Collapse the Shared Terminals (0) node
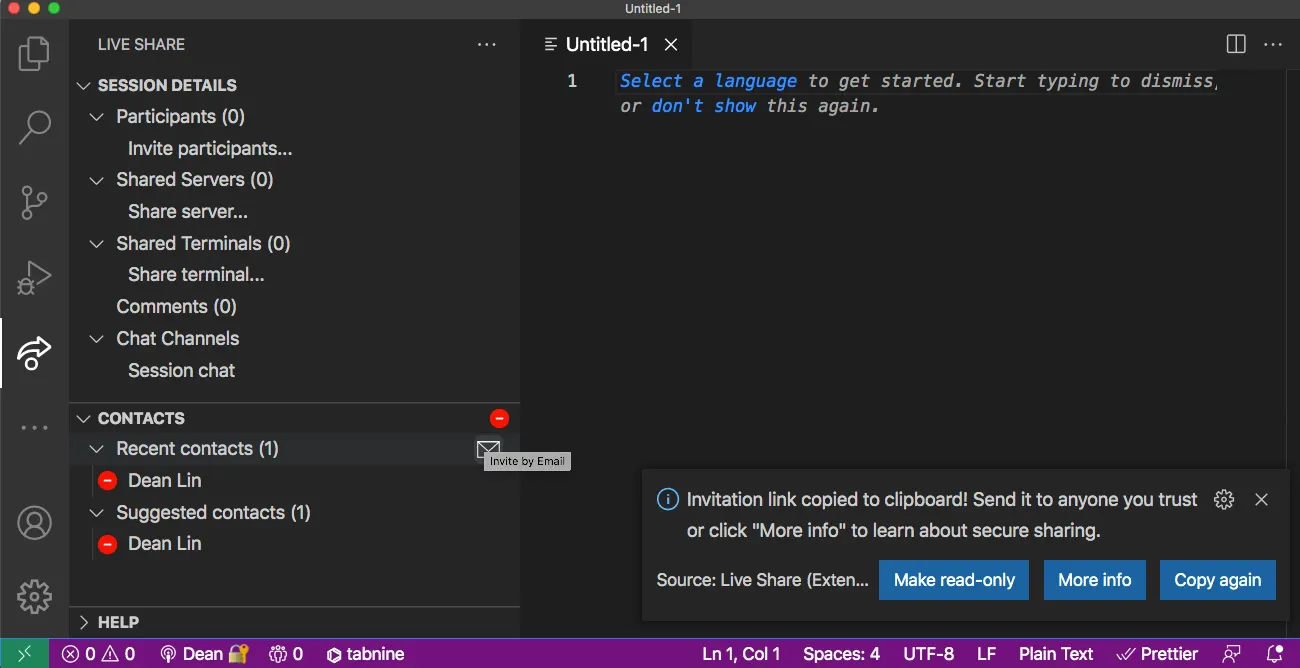This screenshot has width=1300, height=668. tap(97, 244)
